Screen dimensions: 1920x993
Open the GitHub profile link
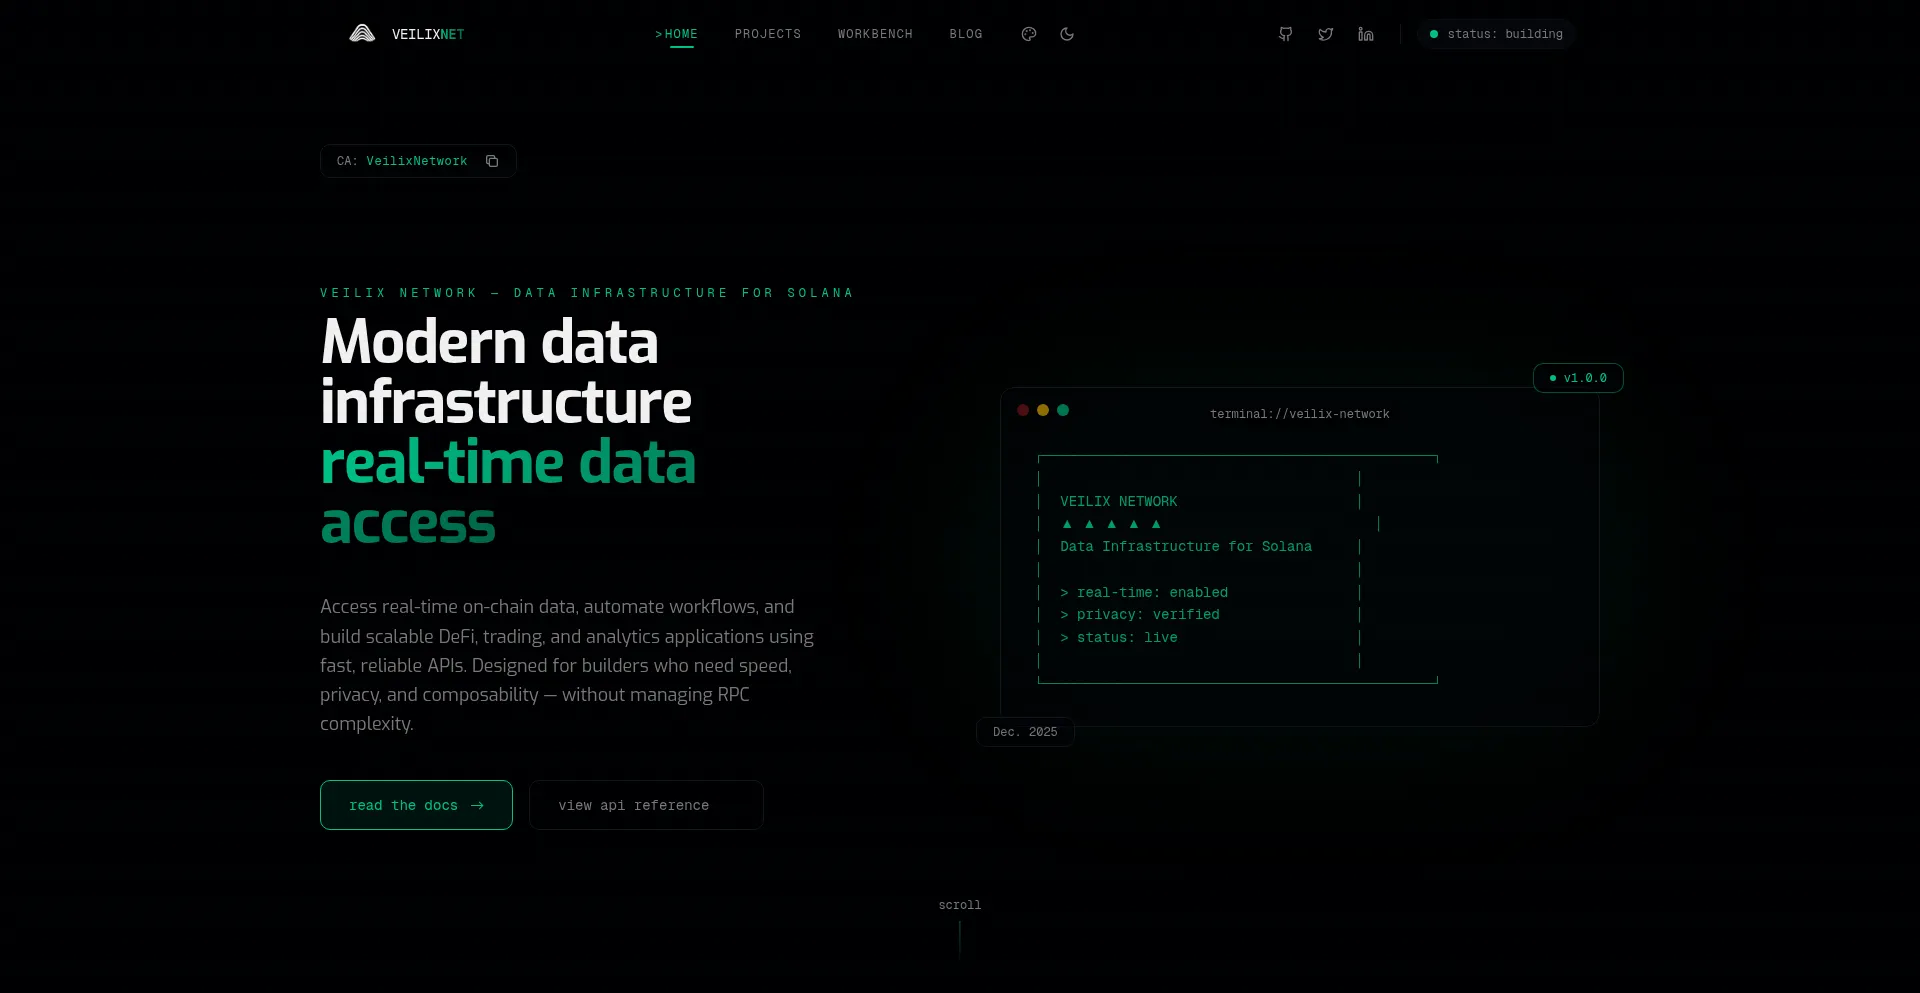[1286, 34]
